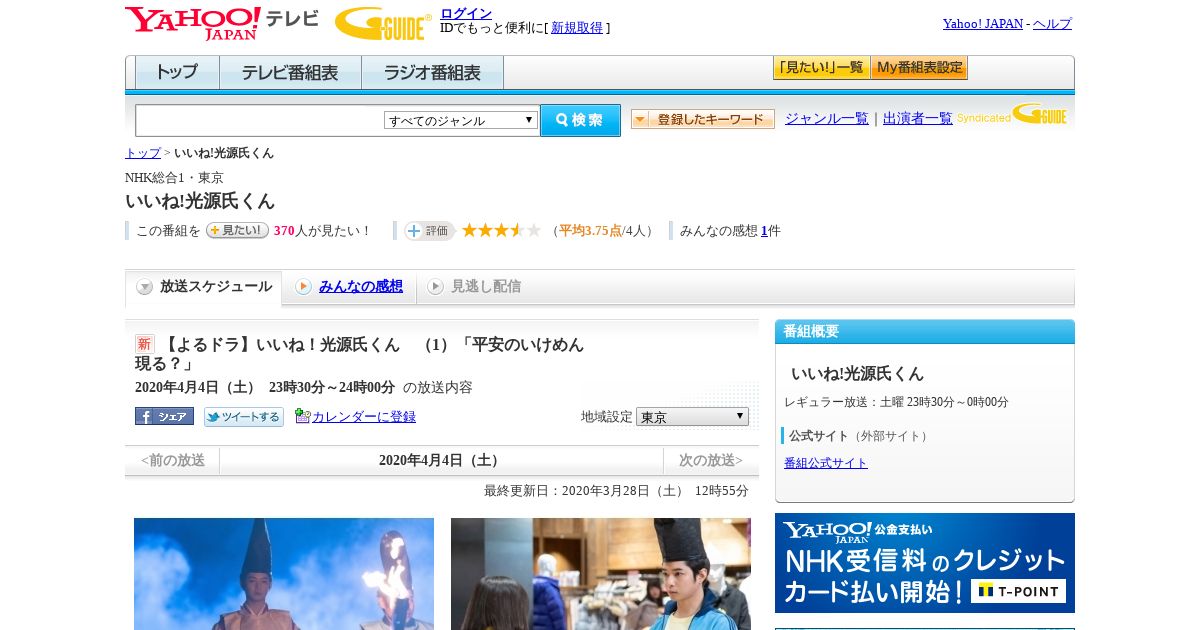This screenshot has height=630, width=1200.
Task: Switch to the みんなの感想 tab
Action: pyautogui.click(x=350, y=287)
